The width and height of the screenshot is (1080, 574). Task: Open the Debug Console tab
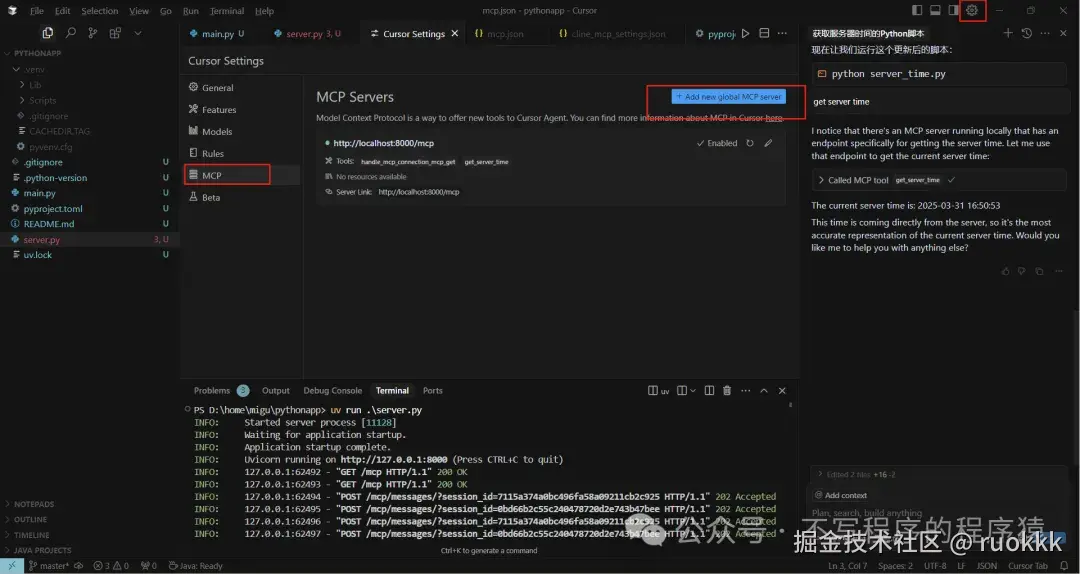333,391
